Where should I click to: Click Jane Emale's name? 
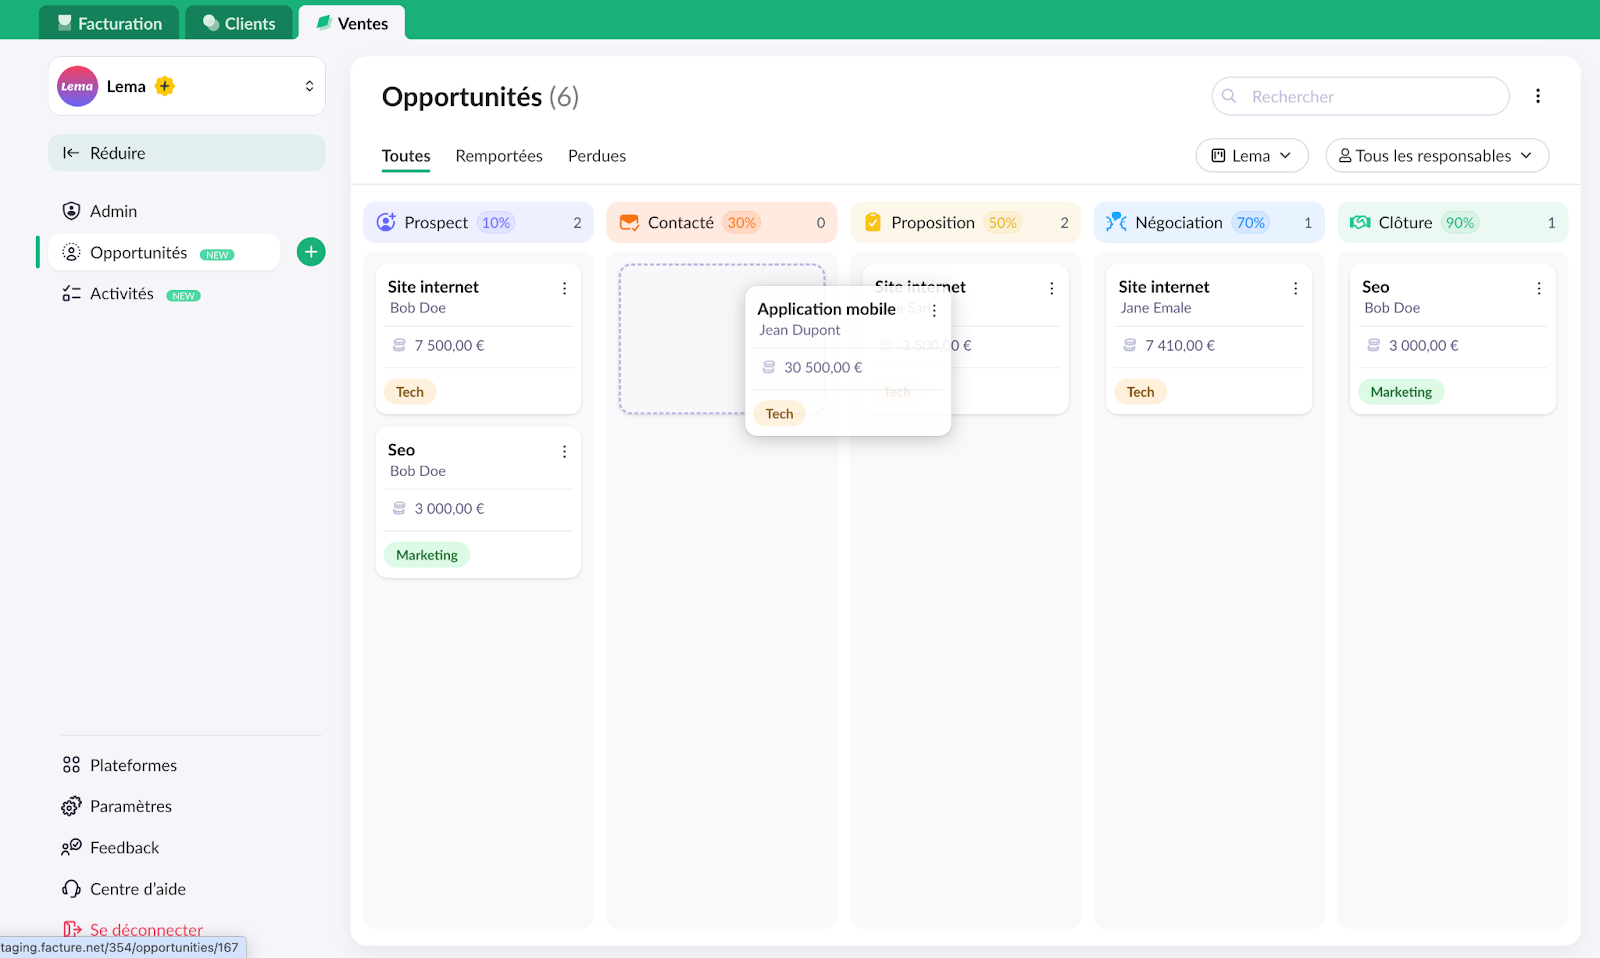tap(1156, 308)
